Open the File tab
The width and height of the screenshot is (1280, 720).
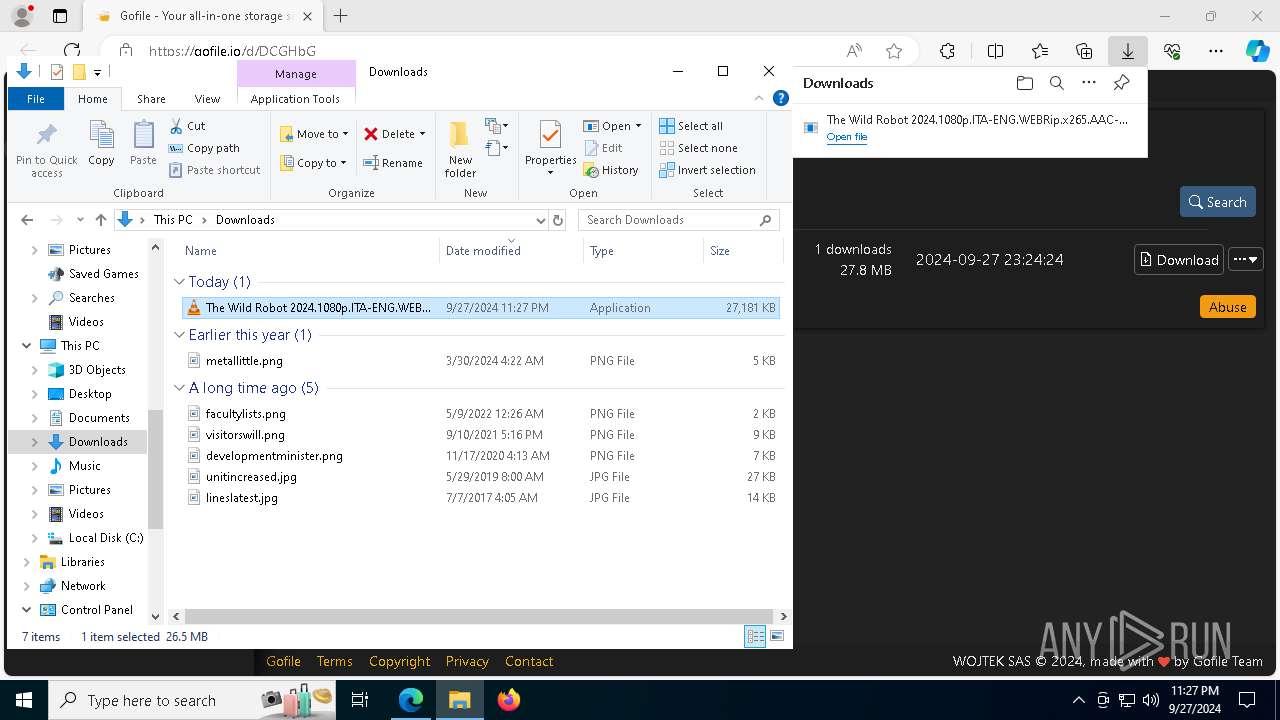tap(36, 99)
